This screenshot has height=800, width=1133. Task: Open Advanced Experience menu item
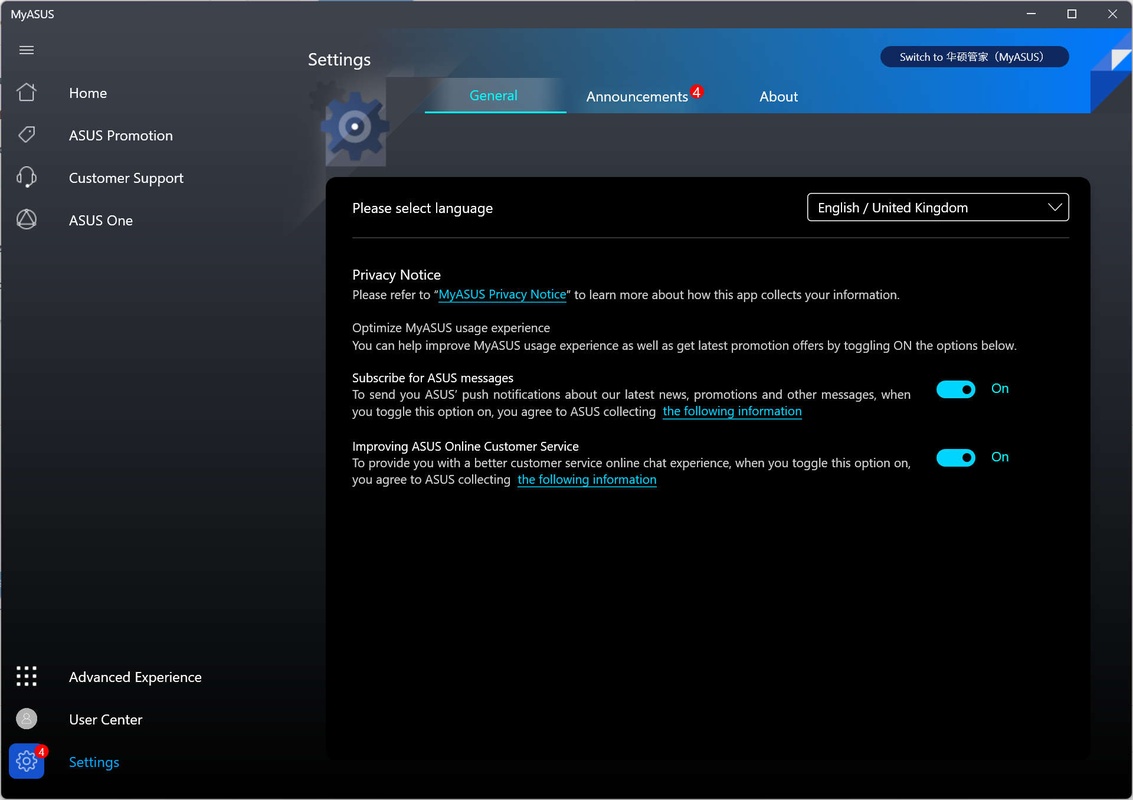(135, 677)
